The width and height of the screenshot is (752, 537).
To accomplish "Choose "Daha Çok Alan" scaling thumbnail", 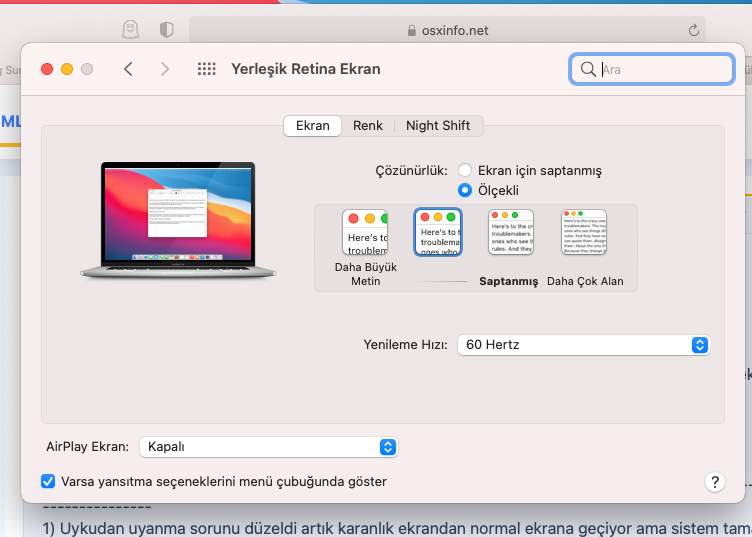I will [x=585, y=233].
